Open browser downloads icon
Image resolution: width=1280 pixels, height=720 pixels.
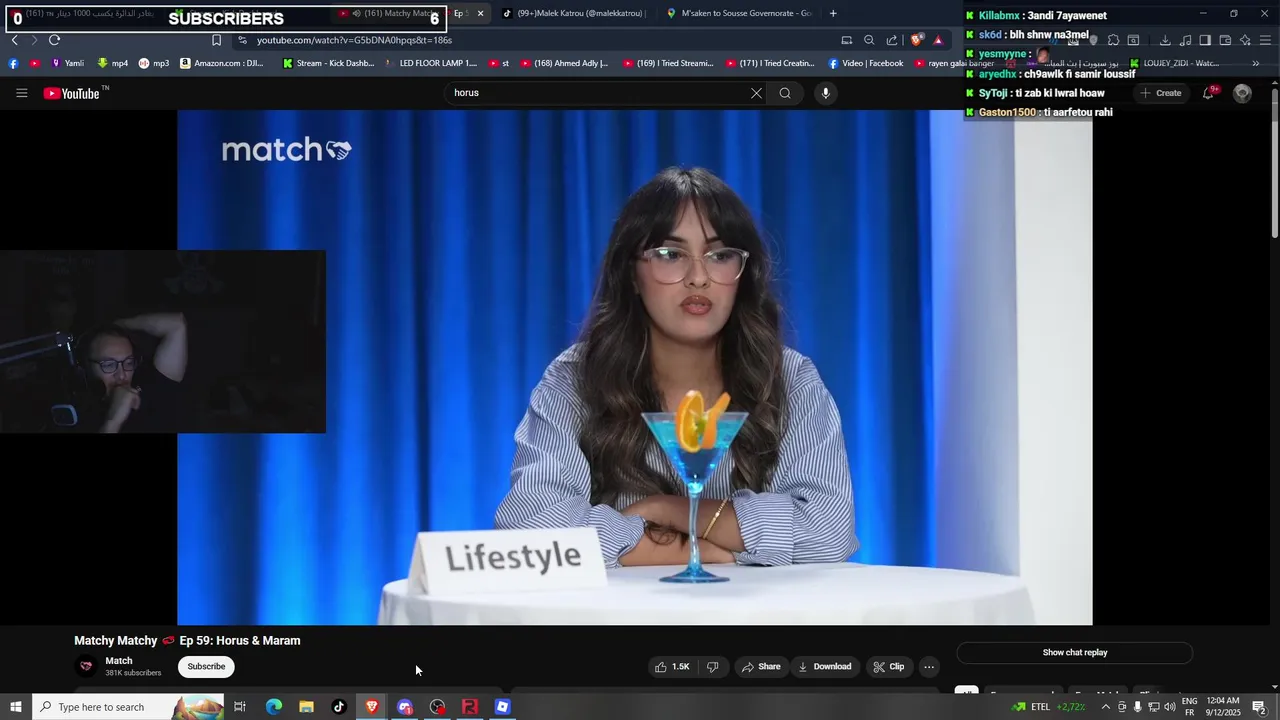(x=1165, y=40)
